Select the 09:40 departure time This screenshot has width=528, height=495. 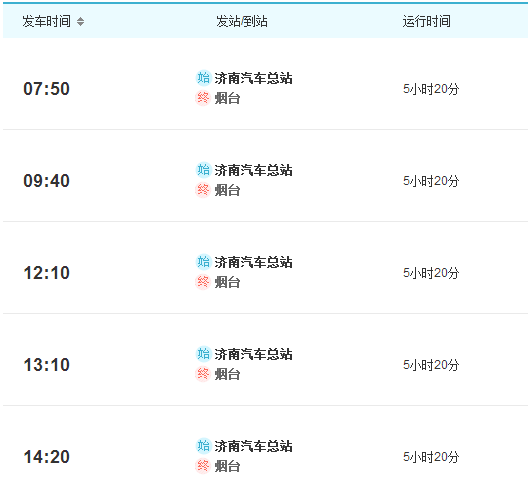point(46,181)
